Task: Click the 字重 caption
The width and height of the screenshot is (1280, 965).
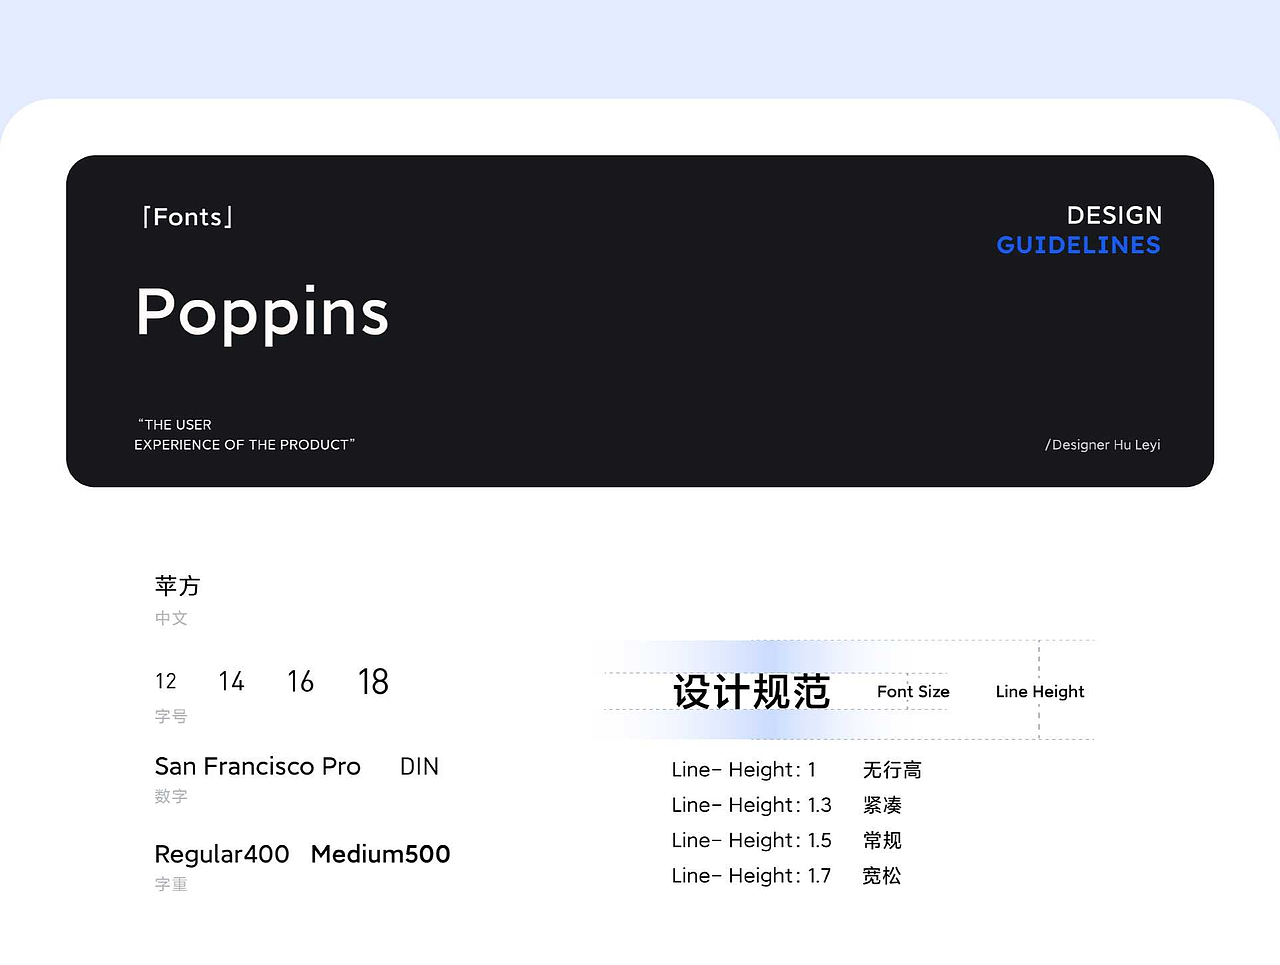Action: [x=171, y=884]
